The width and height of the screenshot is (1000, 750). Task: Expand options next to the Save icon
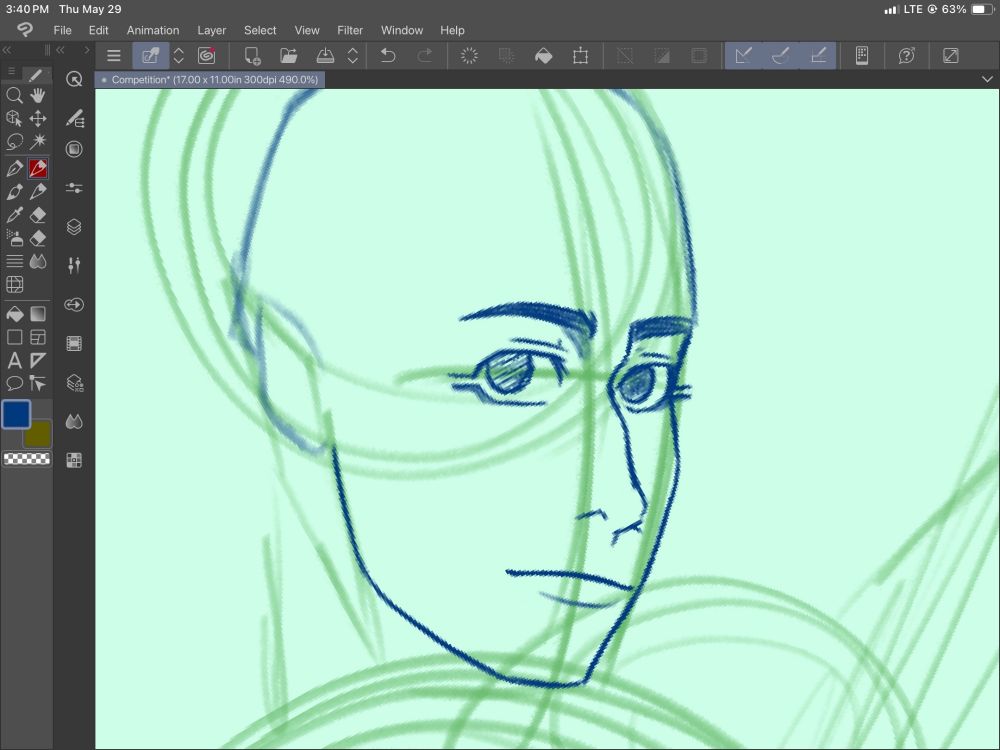tap(353, 56)
